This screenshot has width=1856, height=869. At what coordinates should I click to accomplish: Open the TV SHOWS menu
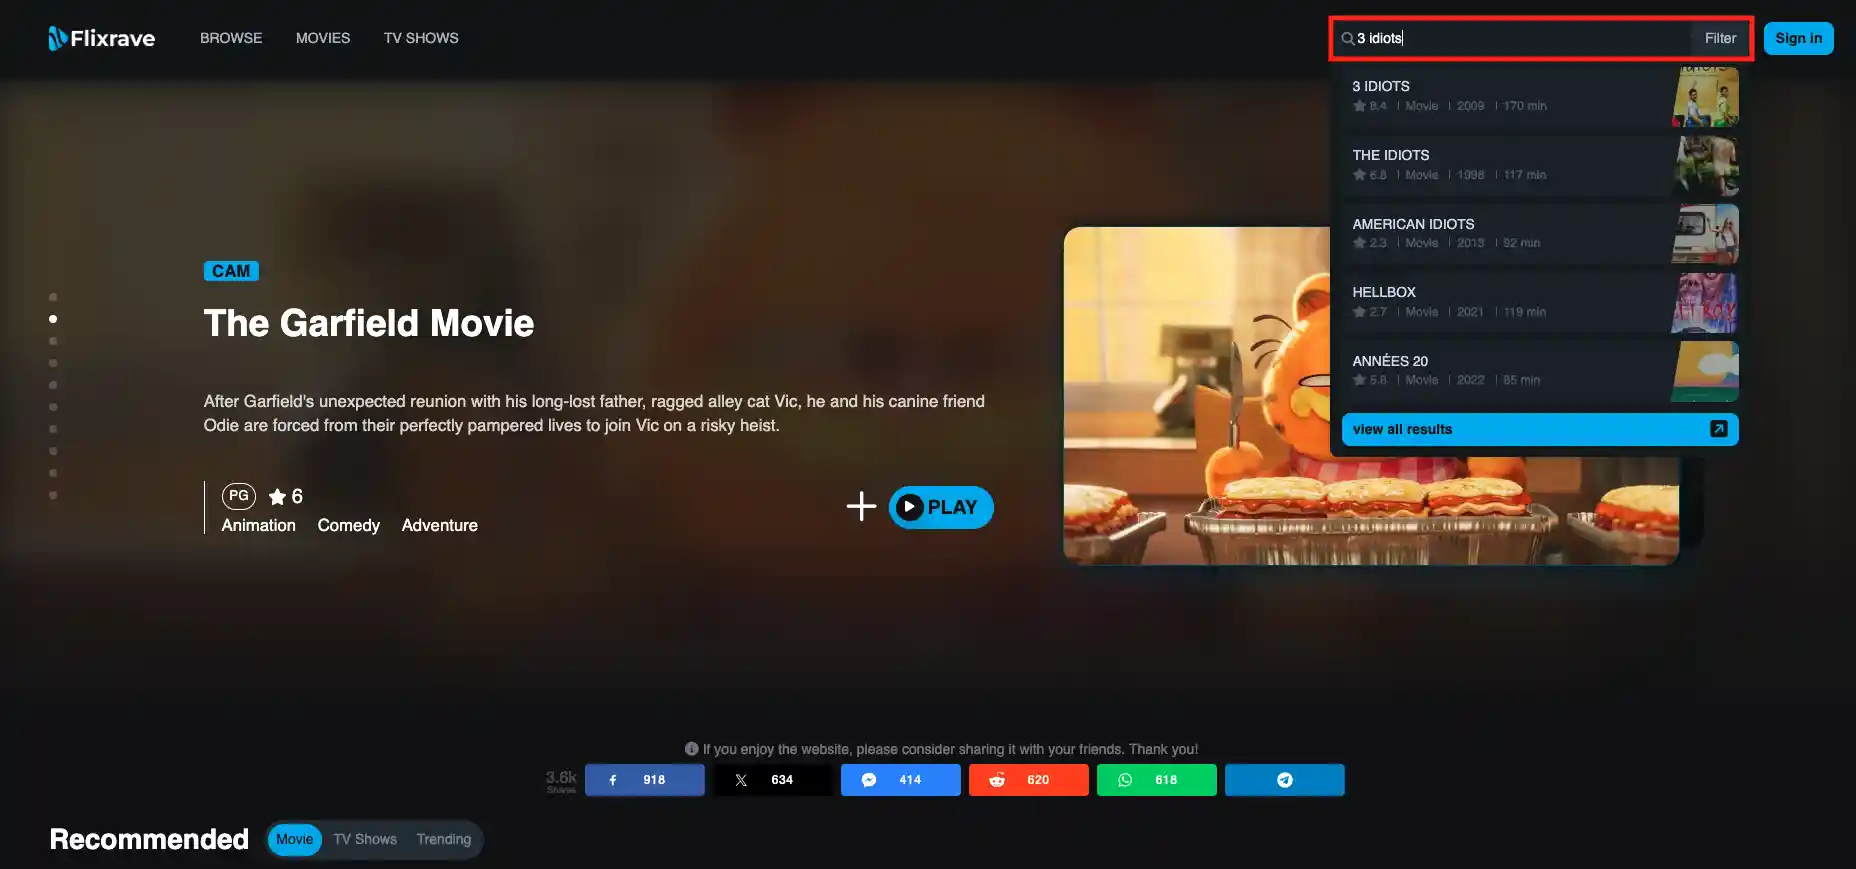pos(421,38)
